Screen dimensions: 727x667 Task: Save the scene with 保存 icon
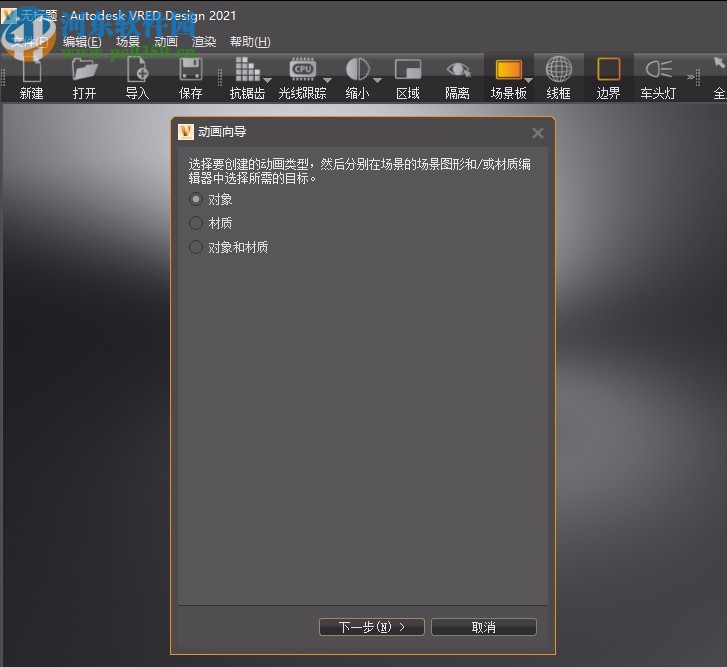click(x=191, y=70)
